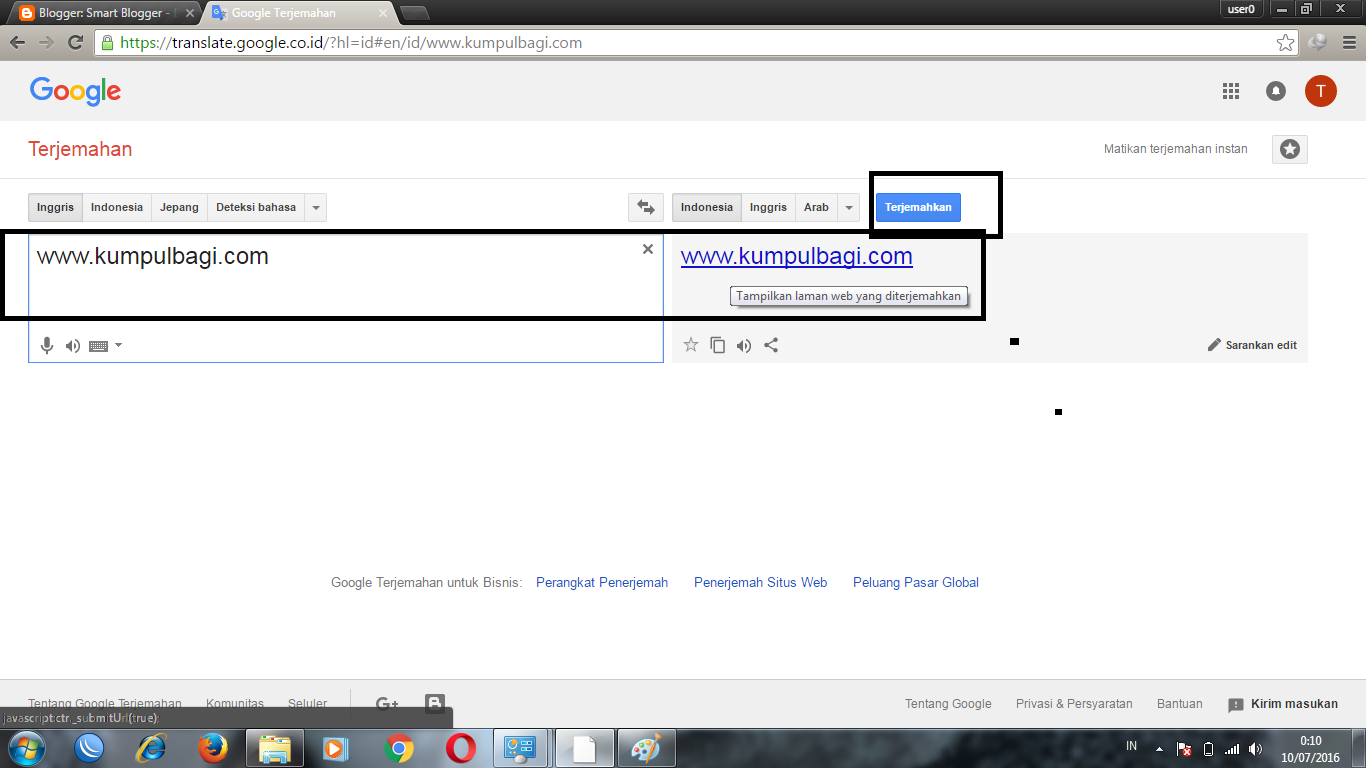Clear source text with the X icon
The width and height of the screenshot is (1366, 768).
click(648, 249)
